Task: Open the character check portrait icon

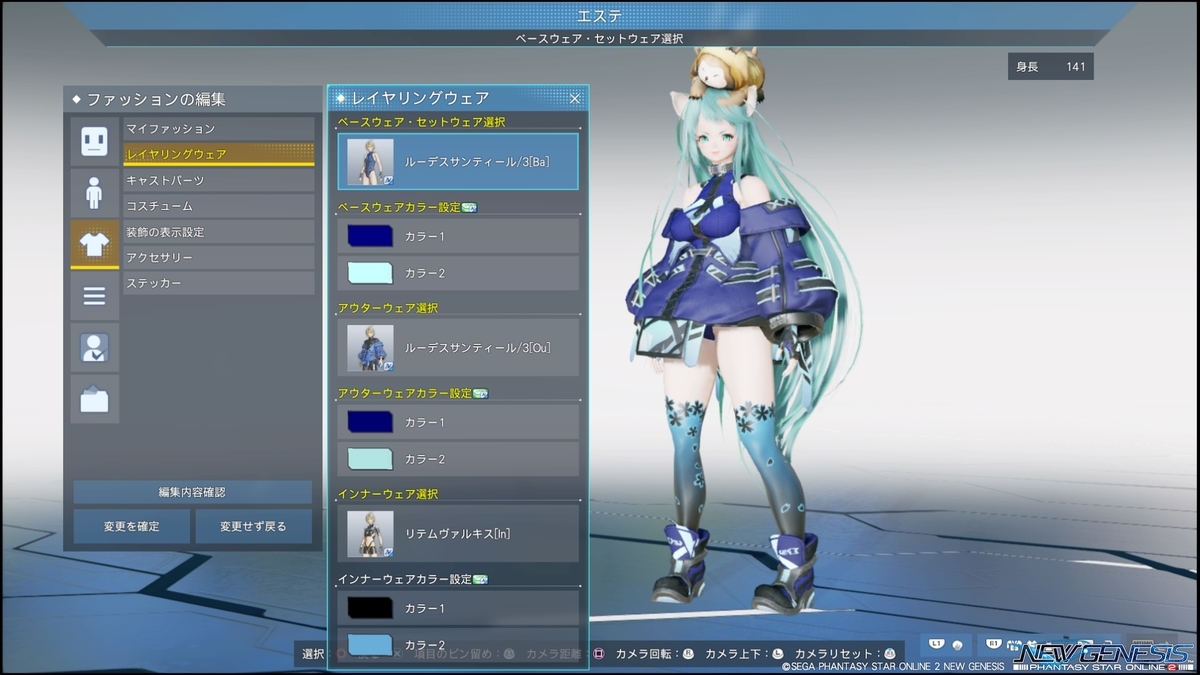Action: 94,347
